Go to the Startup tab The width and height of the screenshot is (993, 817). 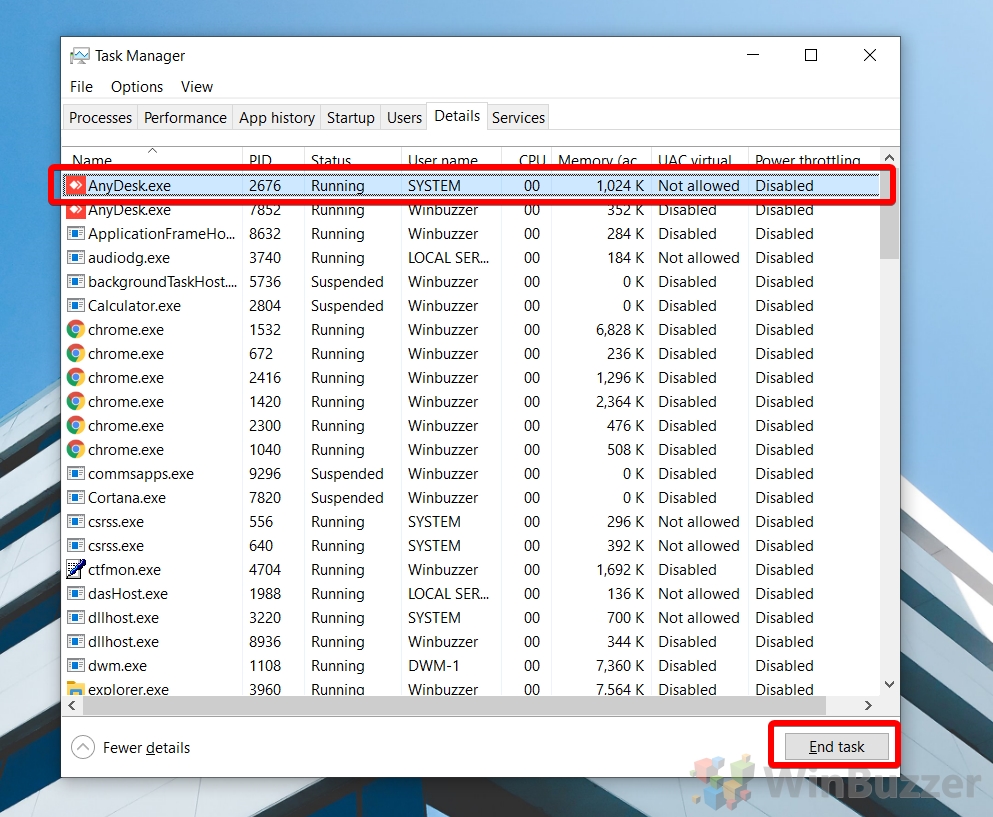click(351, 118)
